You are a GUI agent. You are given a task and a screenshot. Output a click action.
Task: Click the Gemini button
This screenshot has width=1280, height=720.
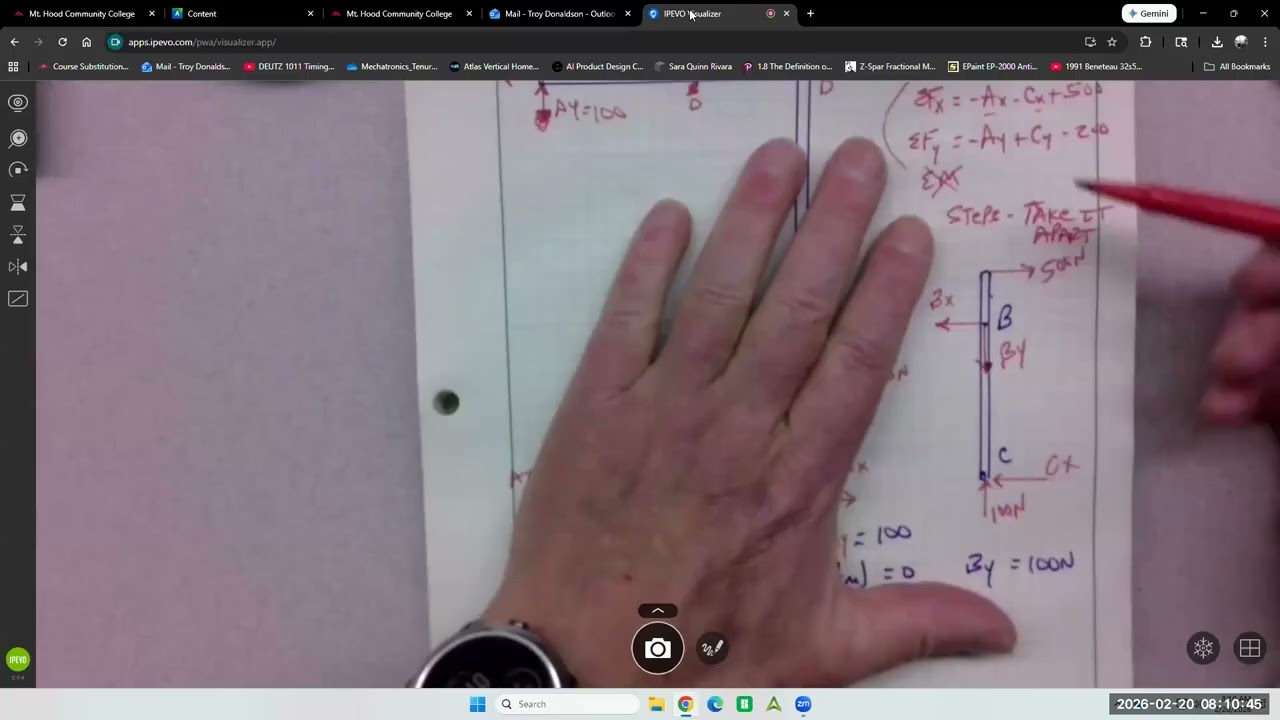pyautogui.click(x=1149, y=14)
